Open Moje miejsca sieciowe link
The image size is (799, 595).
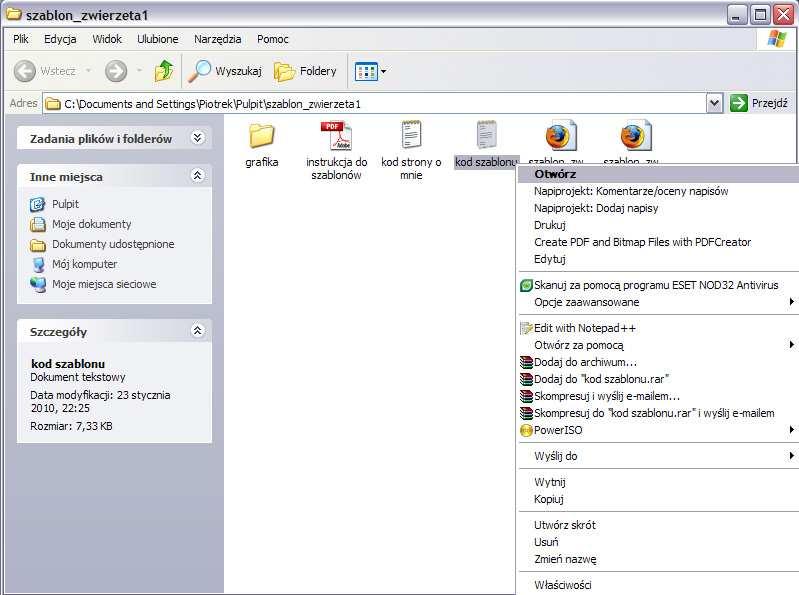(x=104, y=284)
